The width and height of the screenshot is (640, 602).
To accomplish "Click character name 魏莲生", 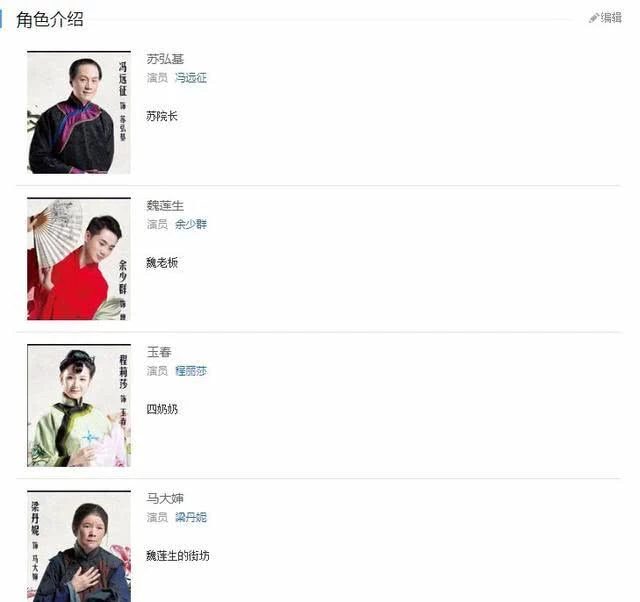I will coord(165,206).
